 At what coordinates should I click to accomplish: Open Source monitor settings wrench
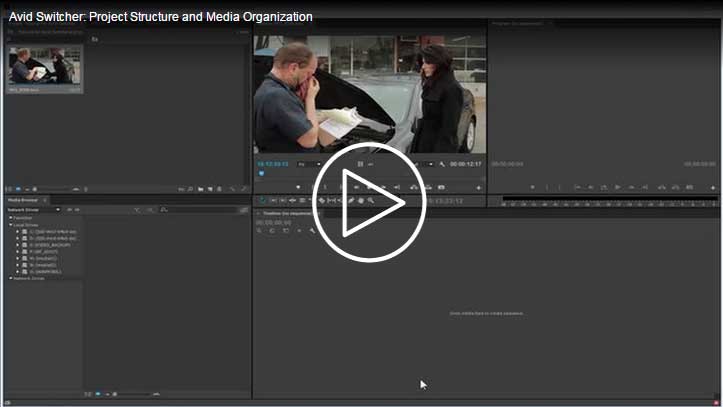442,164
